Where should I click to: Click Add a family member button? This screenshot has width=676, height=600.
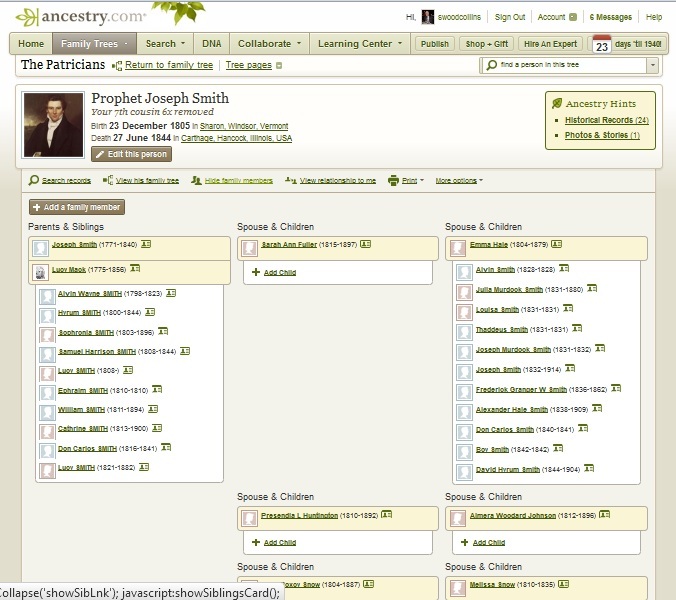[77, 207]
